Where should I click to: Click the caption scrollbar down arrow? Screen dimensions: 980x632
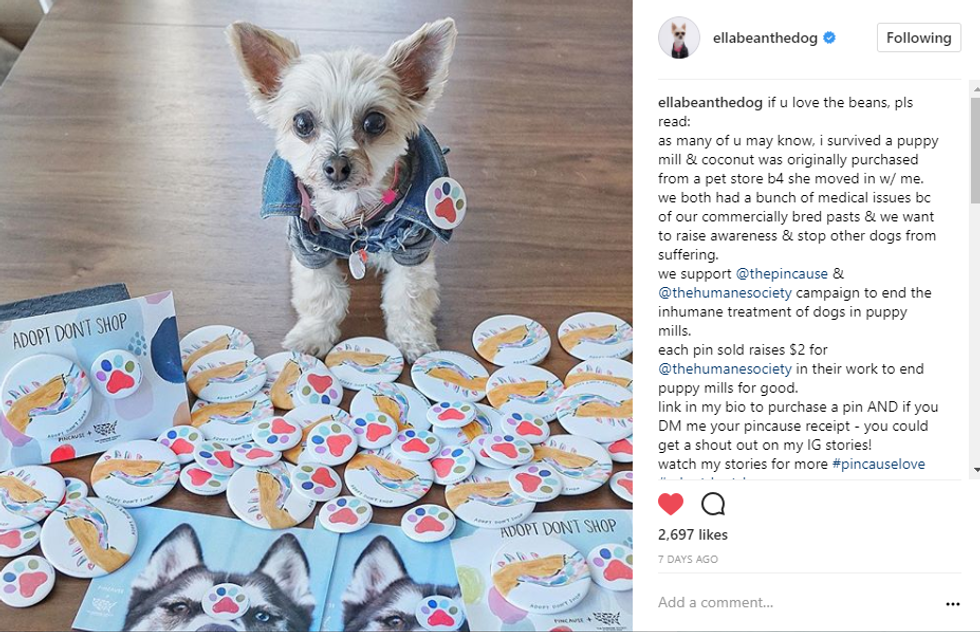[x=976, y=469]
